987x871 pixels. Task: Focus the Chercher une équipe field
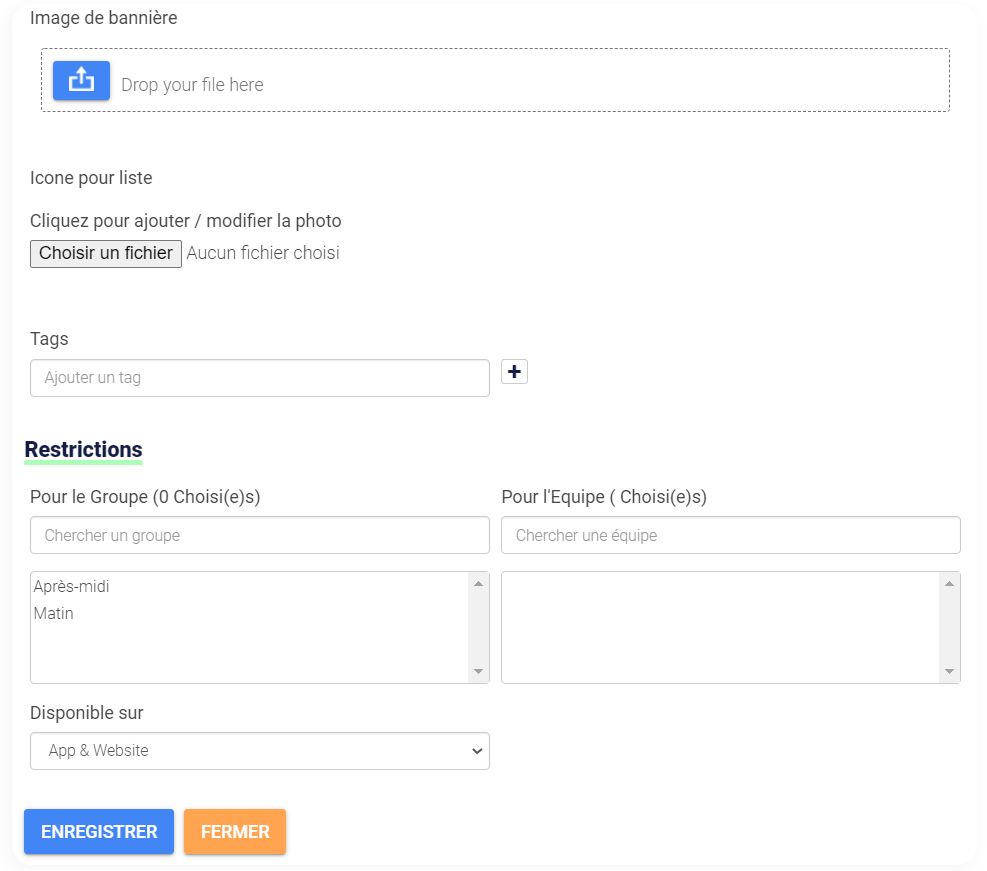pyautogui.click(x=731, y=536)
